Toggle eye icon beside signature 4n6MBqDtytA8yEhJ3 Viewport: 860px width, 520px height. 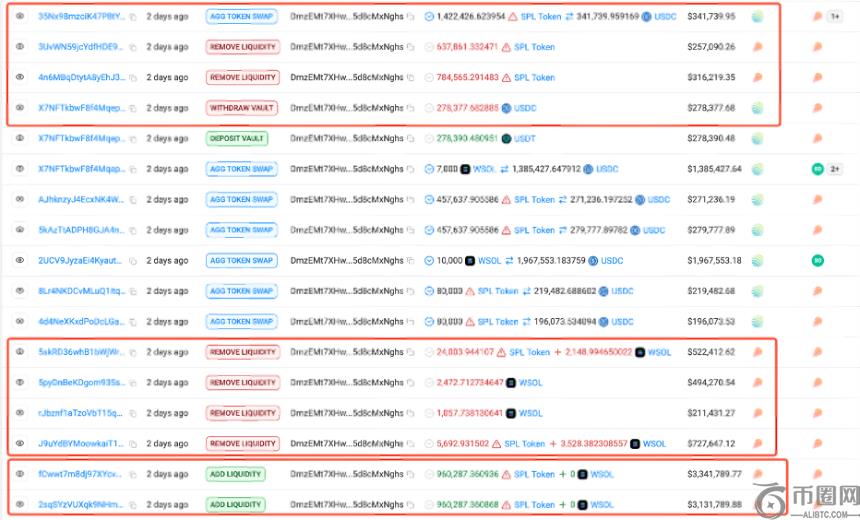tap(19, 77)
